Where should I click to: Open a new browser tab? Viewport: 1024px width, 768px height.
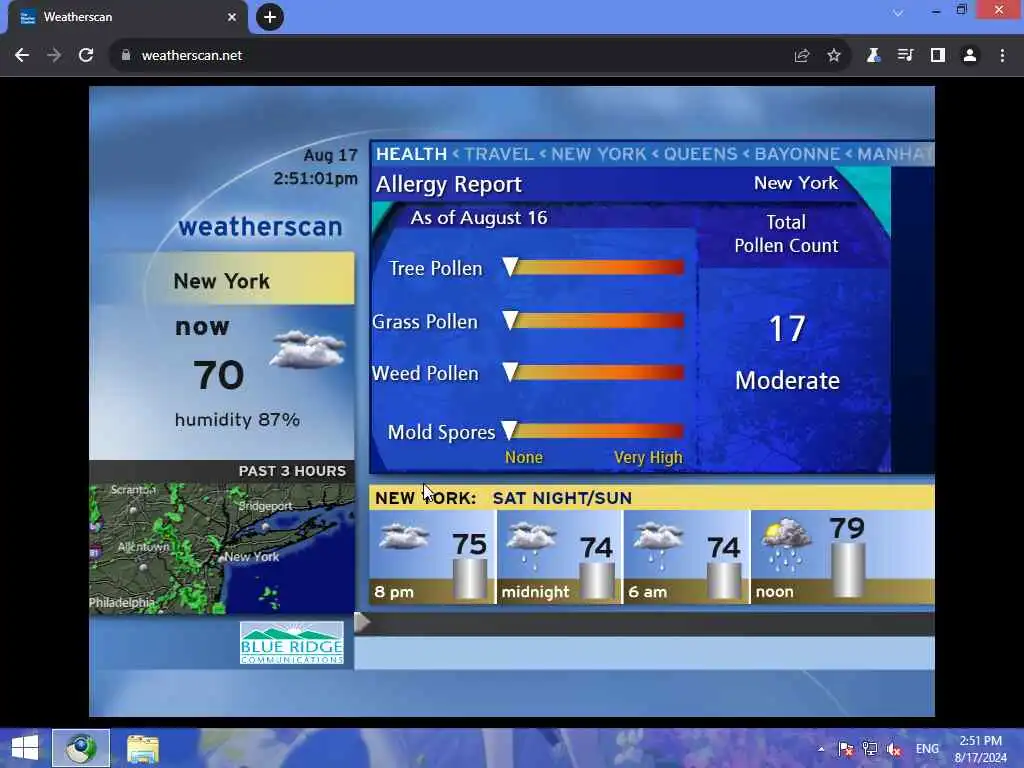[x=270, y=17]
